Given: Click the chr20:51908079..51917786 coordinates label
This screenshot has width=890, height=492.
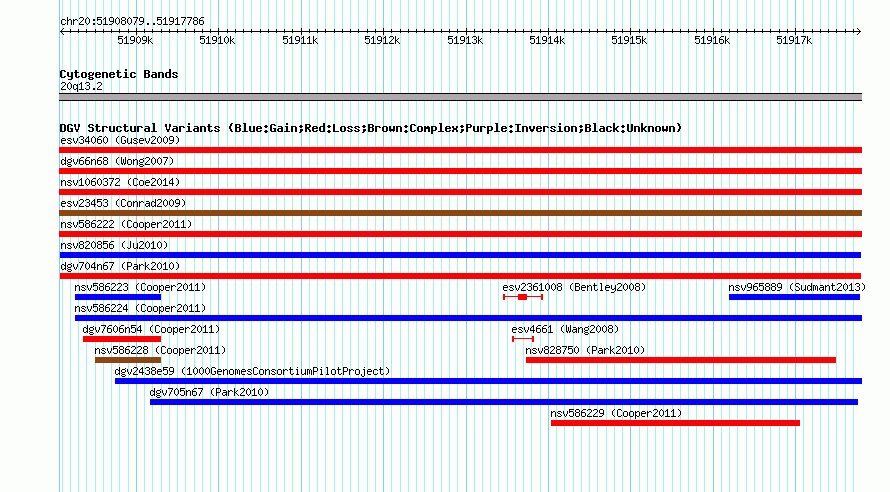Looking at the screenshot, I should (132, 21).
